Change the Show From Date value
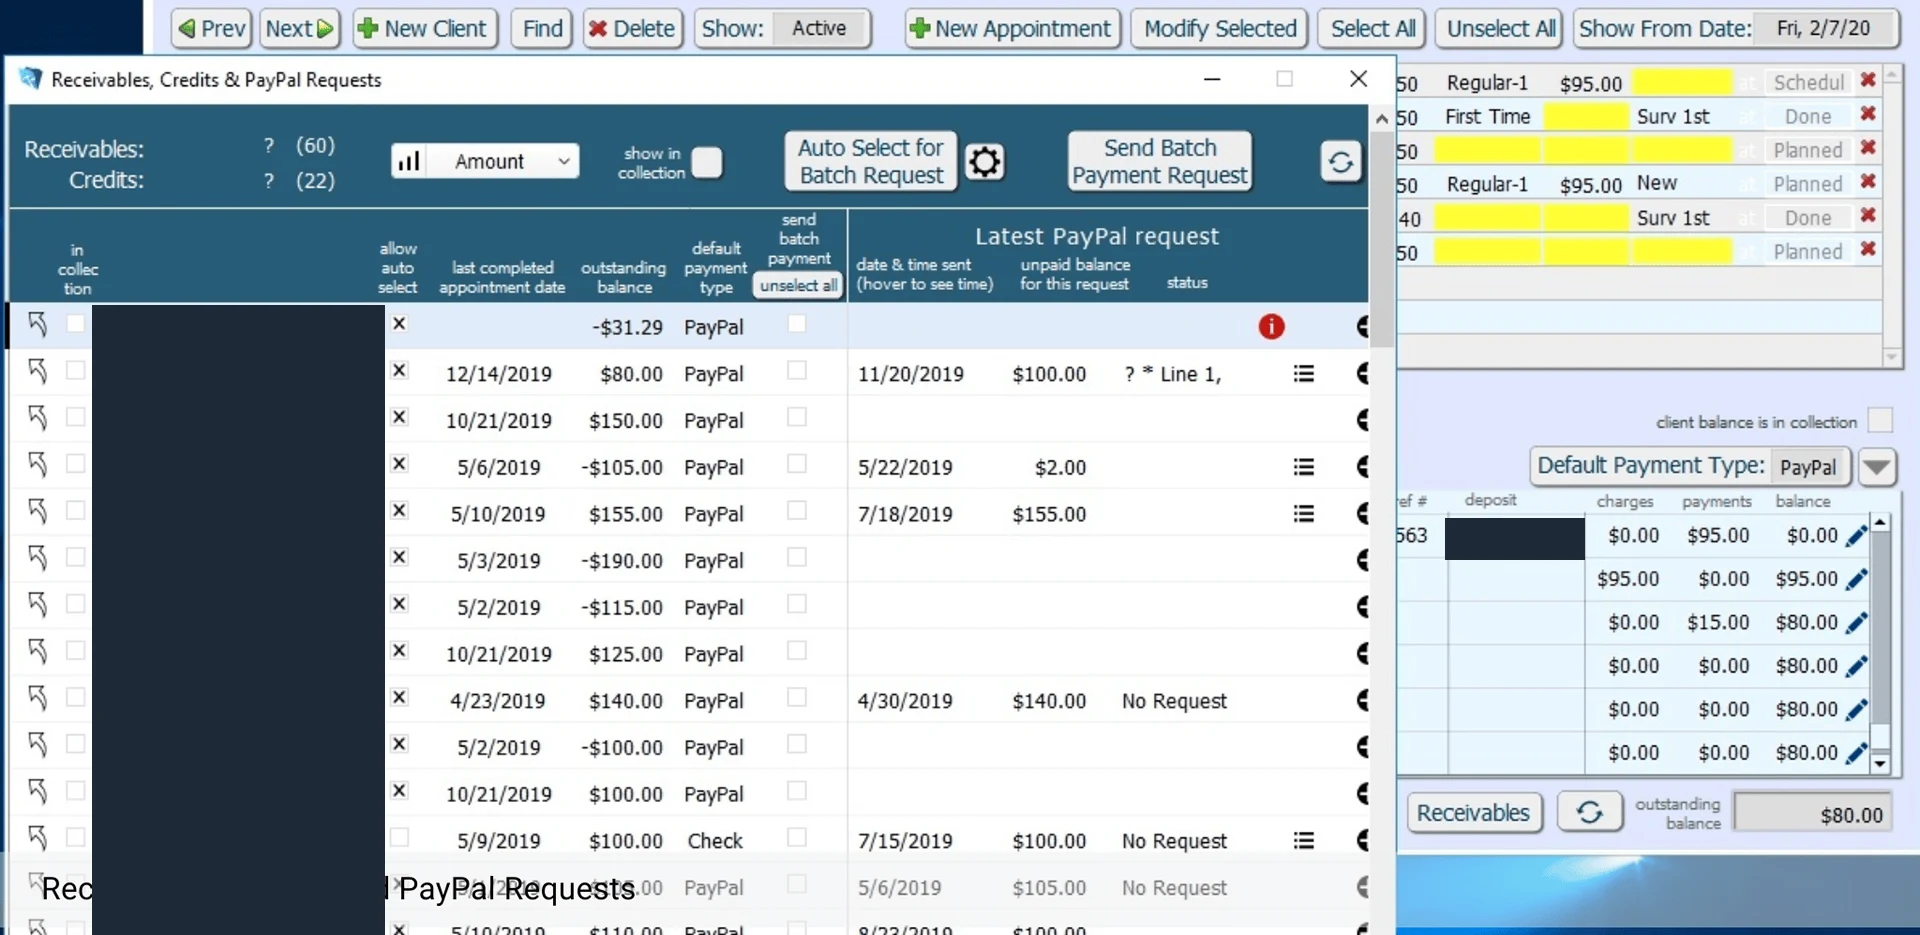This screenshot has height=935, width=1920. coord(1823,28)
